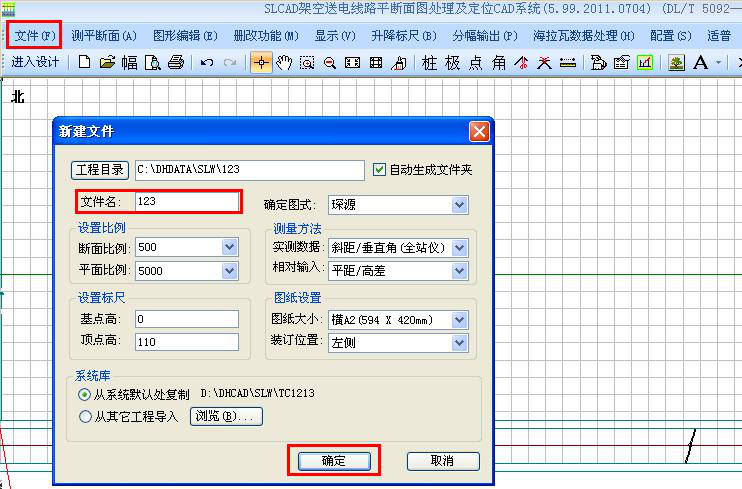Click the grid table toolbar icon
742x489 pixels.
[x=376, y=62]
